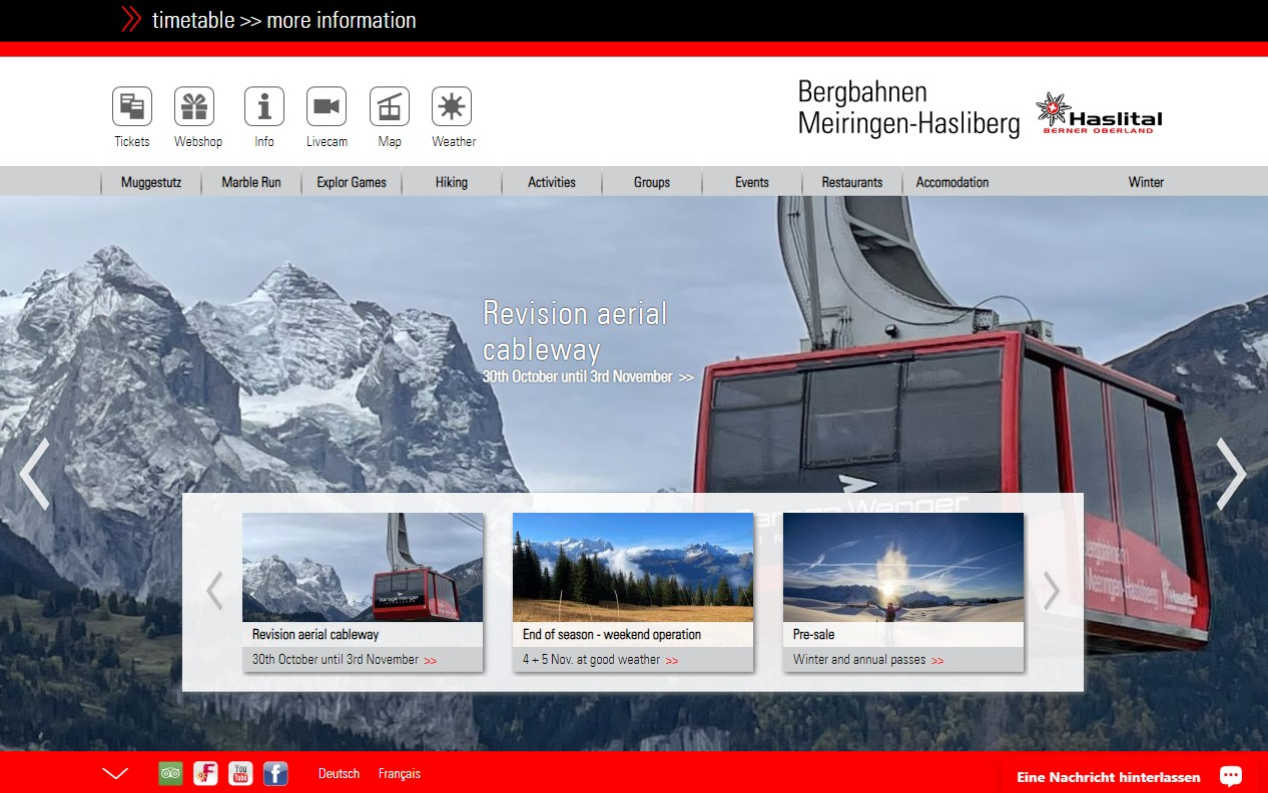Image resolution: width=1268 pixels, height=793 pixels.
Task: Open the Map cable car icon
Action: tap(389, 107)
